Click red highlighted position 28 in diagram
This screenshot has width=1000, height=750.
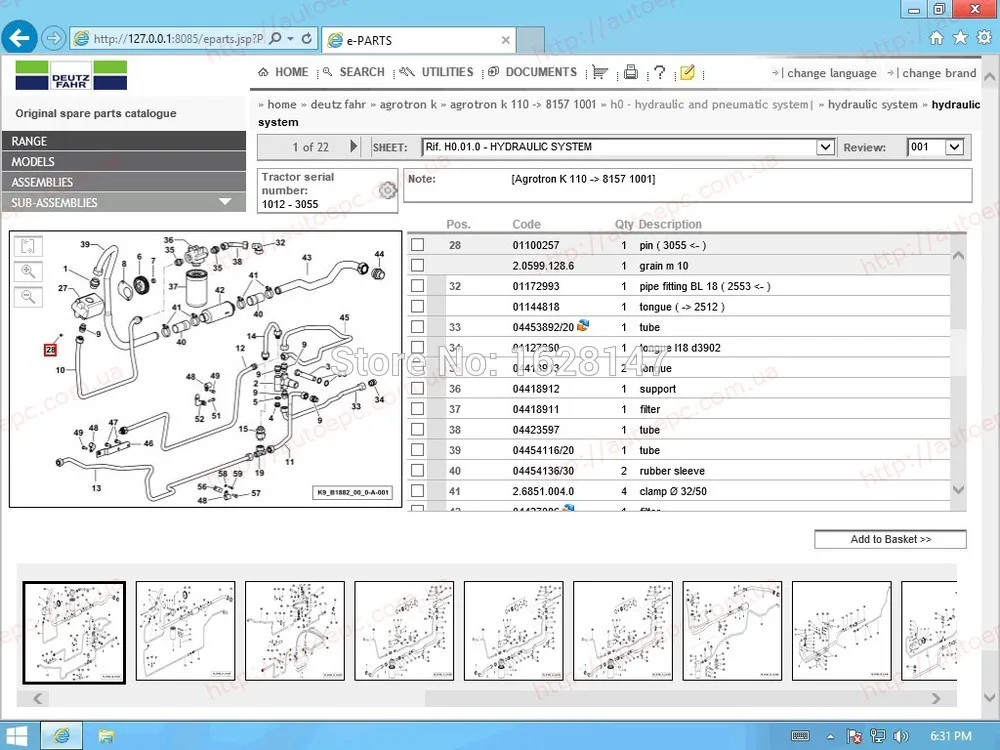tap(50, 349)
